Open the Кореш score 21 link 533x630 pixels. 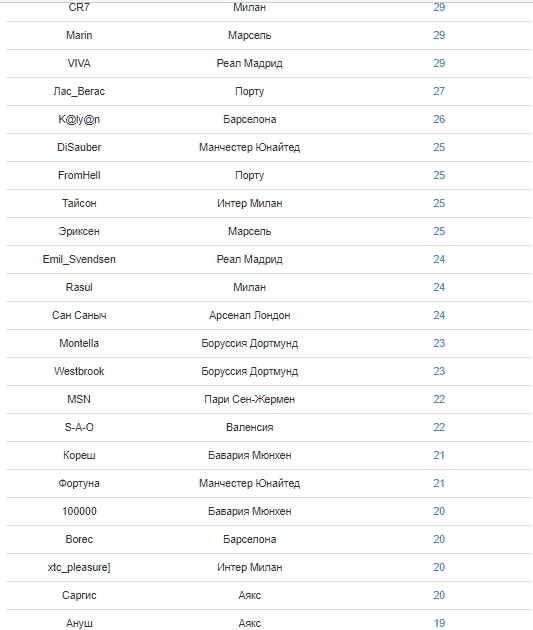point(439,456)
